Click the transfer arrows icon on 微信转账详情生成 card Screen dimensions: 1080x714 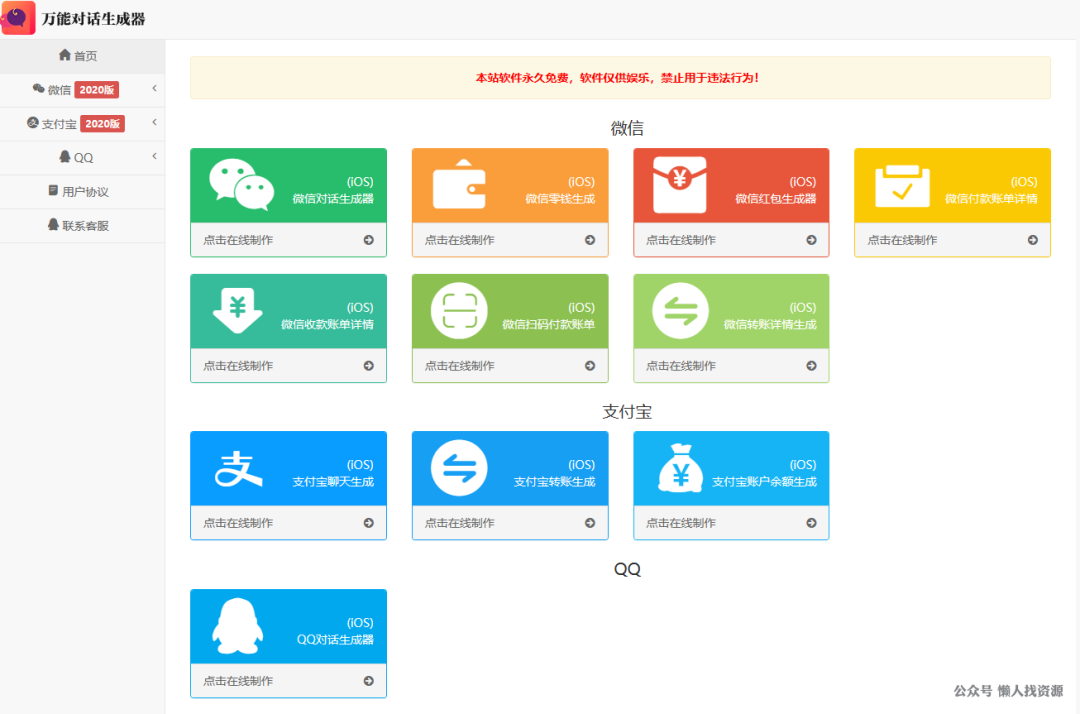[x=681, y=311]
